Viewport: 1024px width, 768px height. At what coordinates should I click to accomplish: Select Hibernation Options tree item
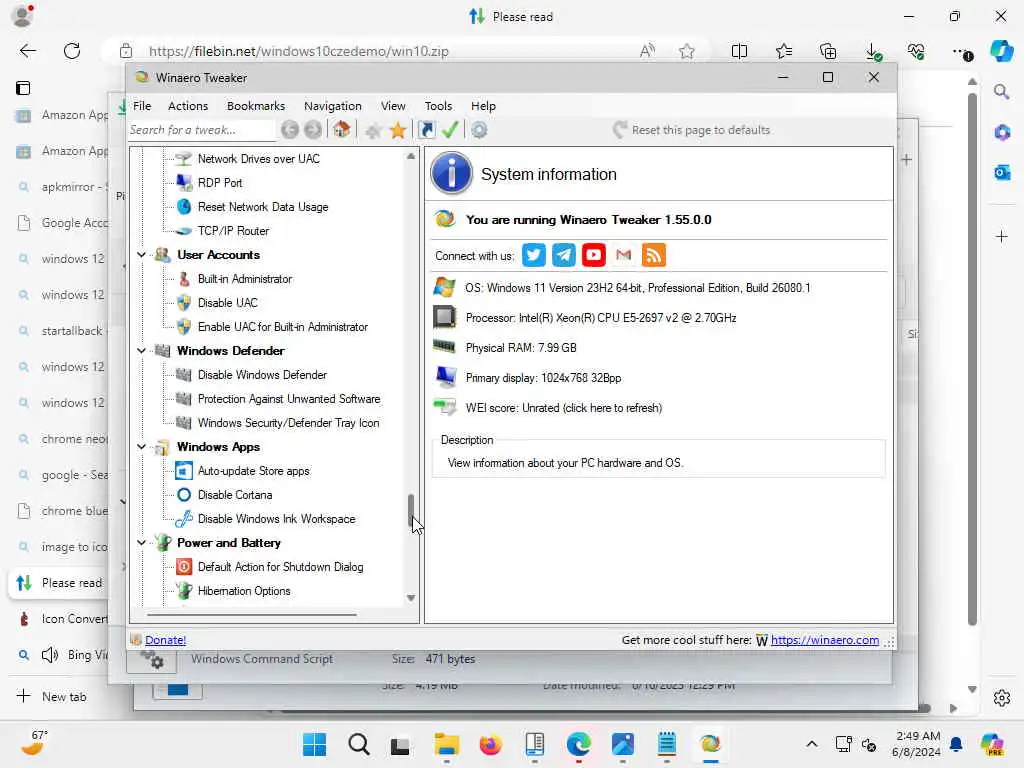point(244,591)
